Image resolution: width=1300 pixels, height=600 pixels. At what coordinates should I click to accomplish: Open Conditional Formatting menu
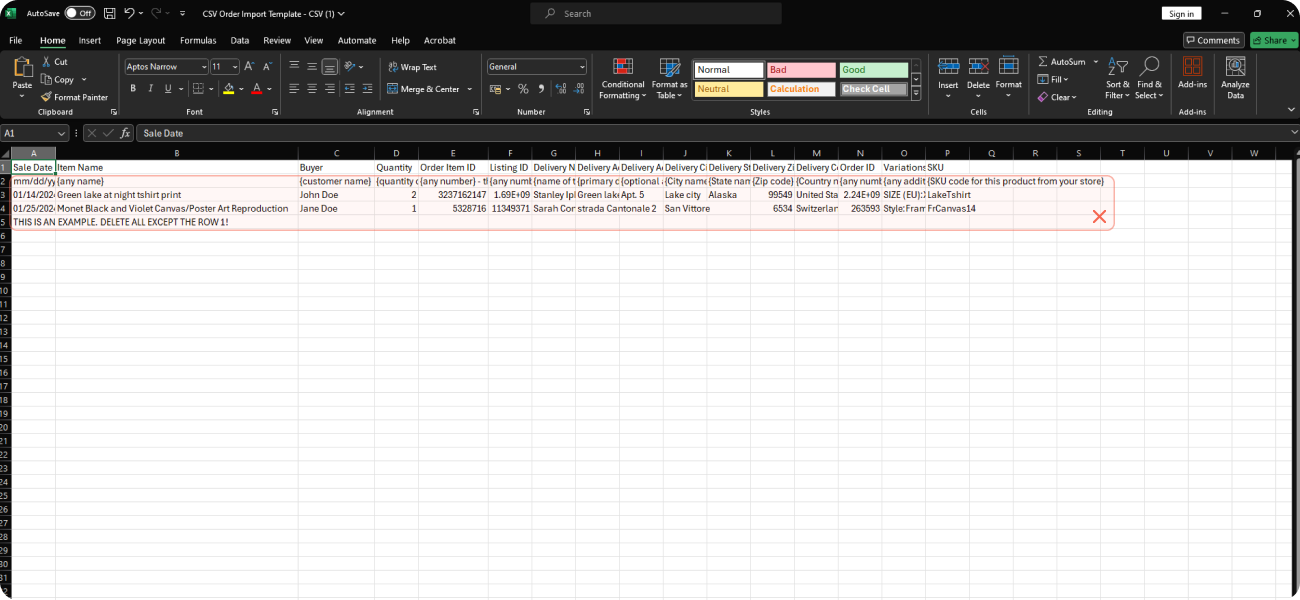tap(623, 79)
